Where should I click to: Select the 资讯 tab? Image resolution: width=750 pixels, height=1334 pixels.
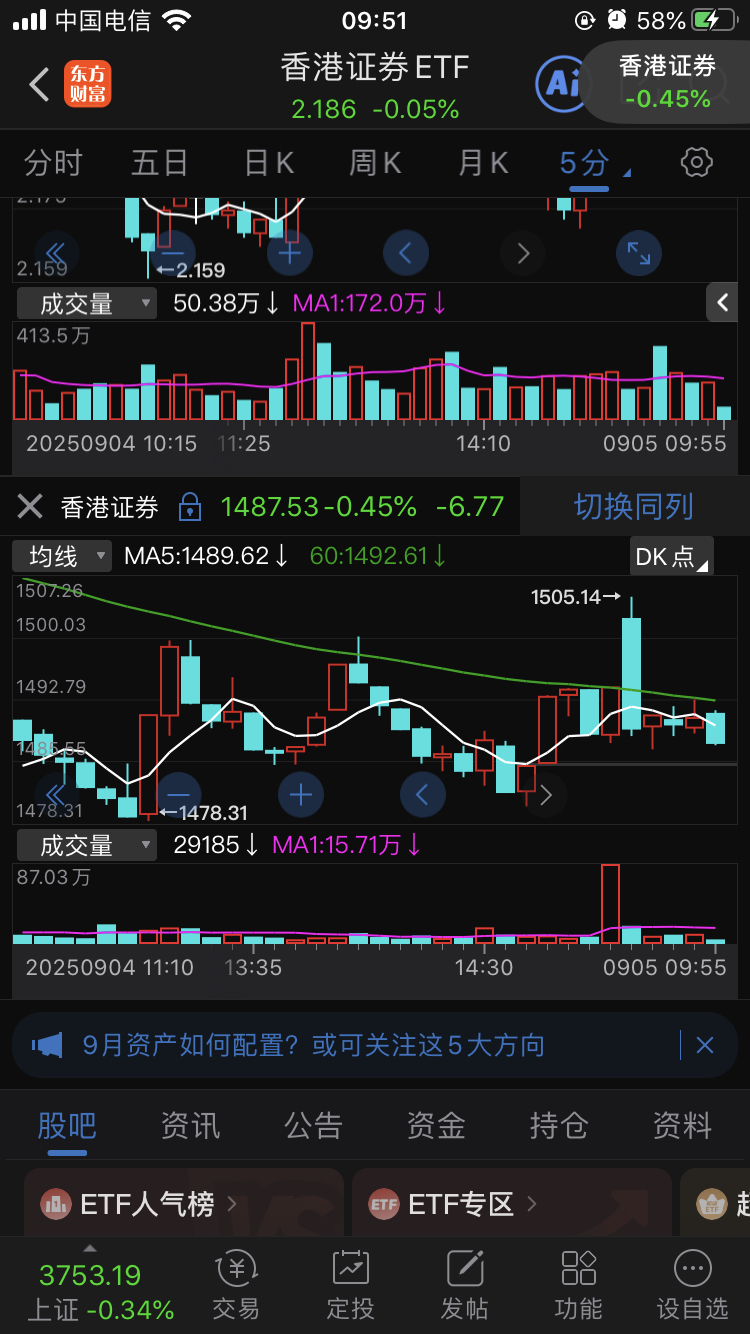[190, 1126]
